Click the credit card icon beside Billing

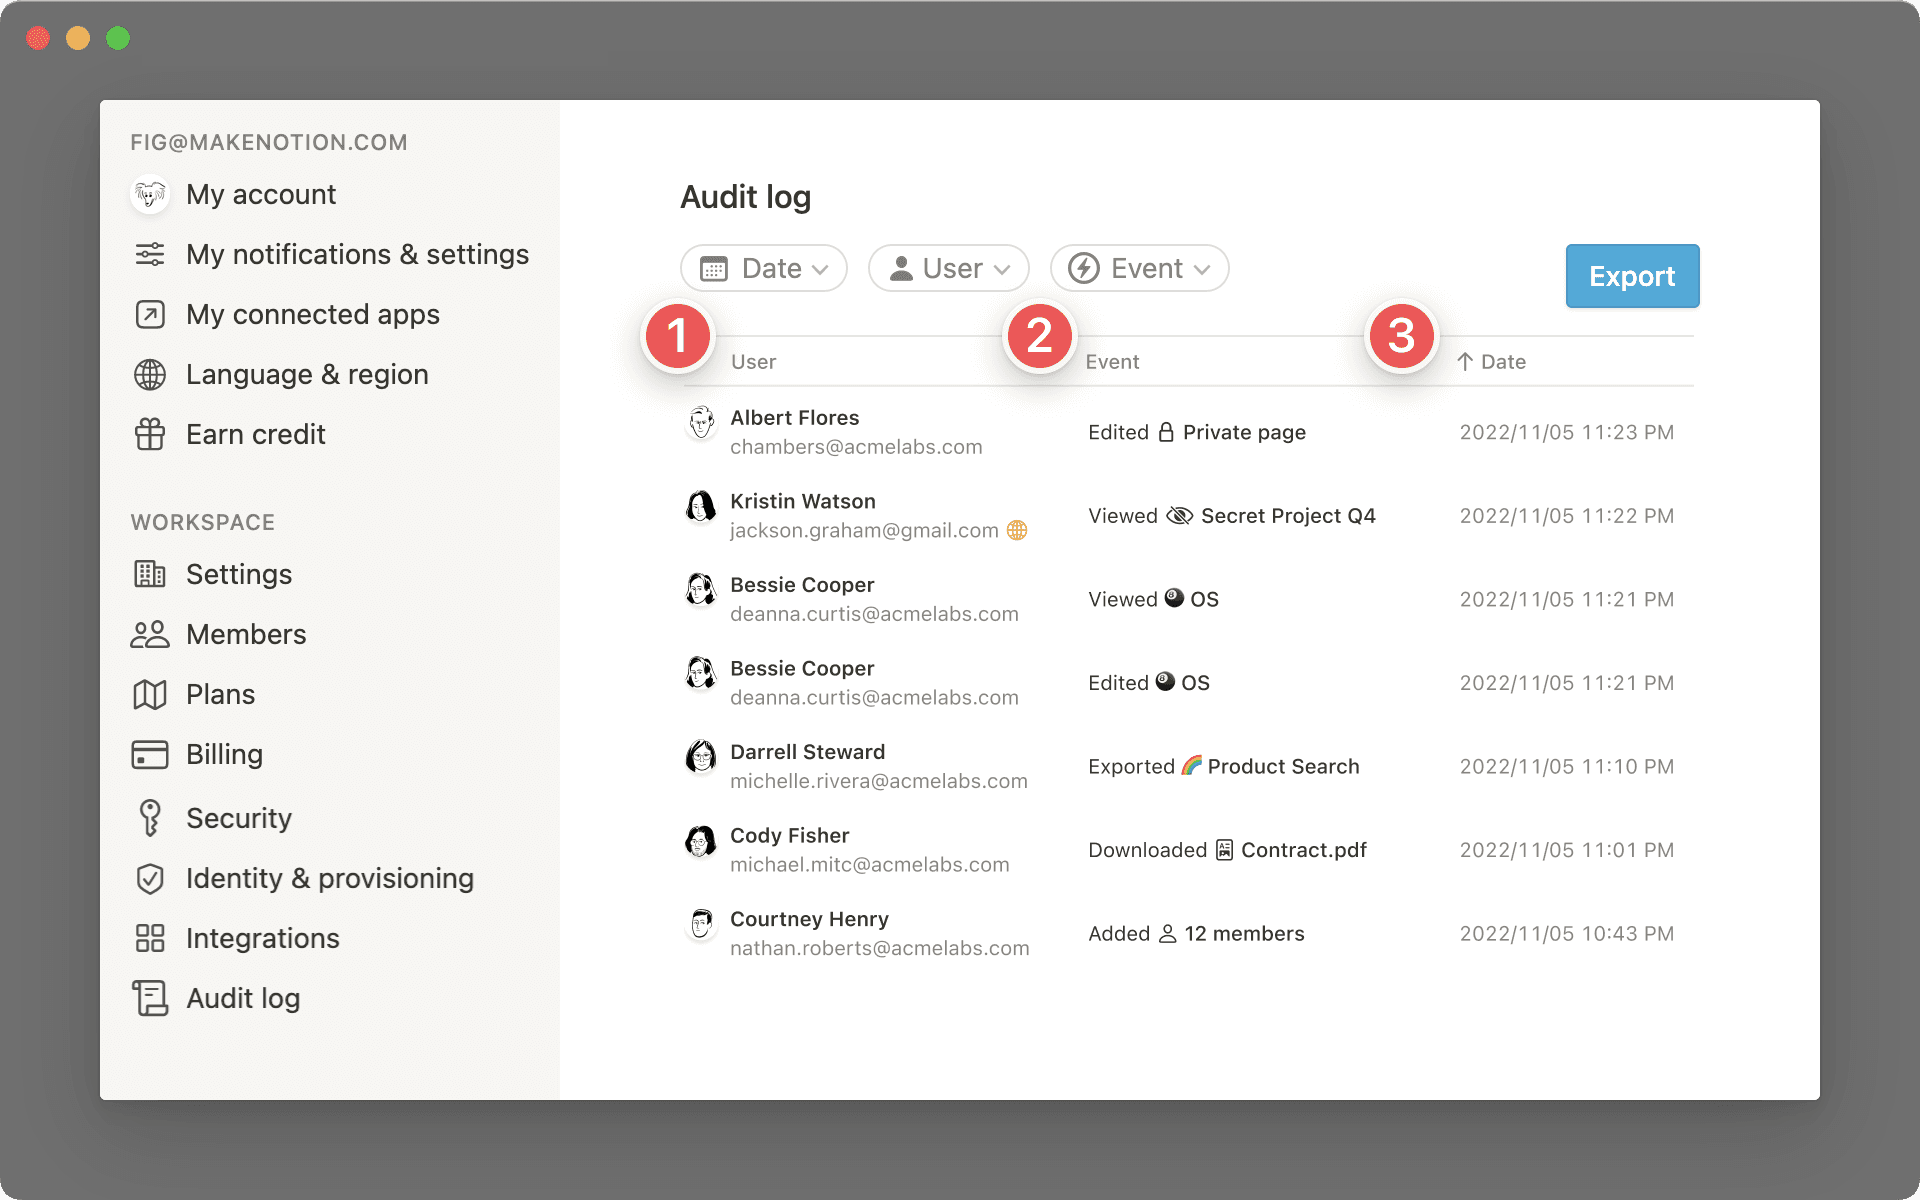click(x=150, y=754)
